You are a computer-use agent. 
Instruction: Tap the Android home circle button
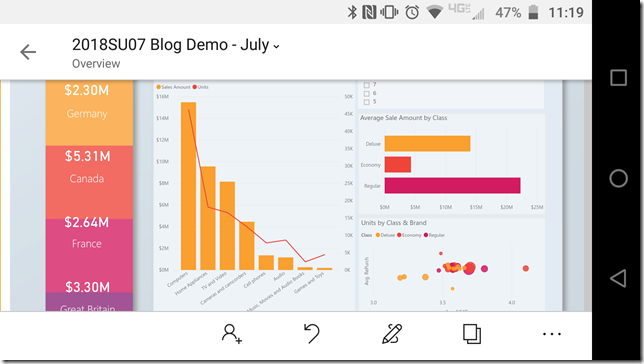618,178
